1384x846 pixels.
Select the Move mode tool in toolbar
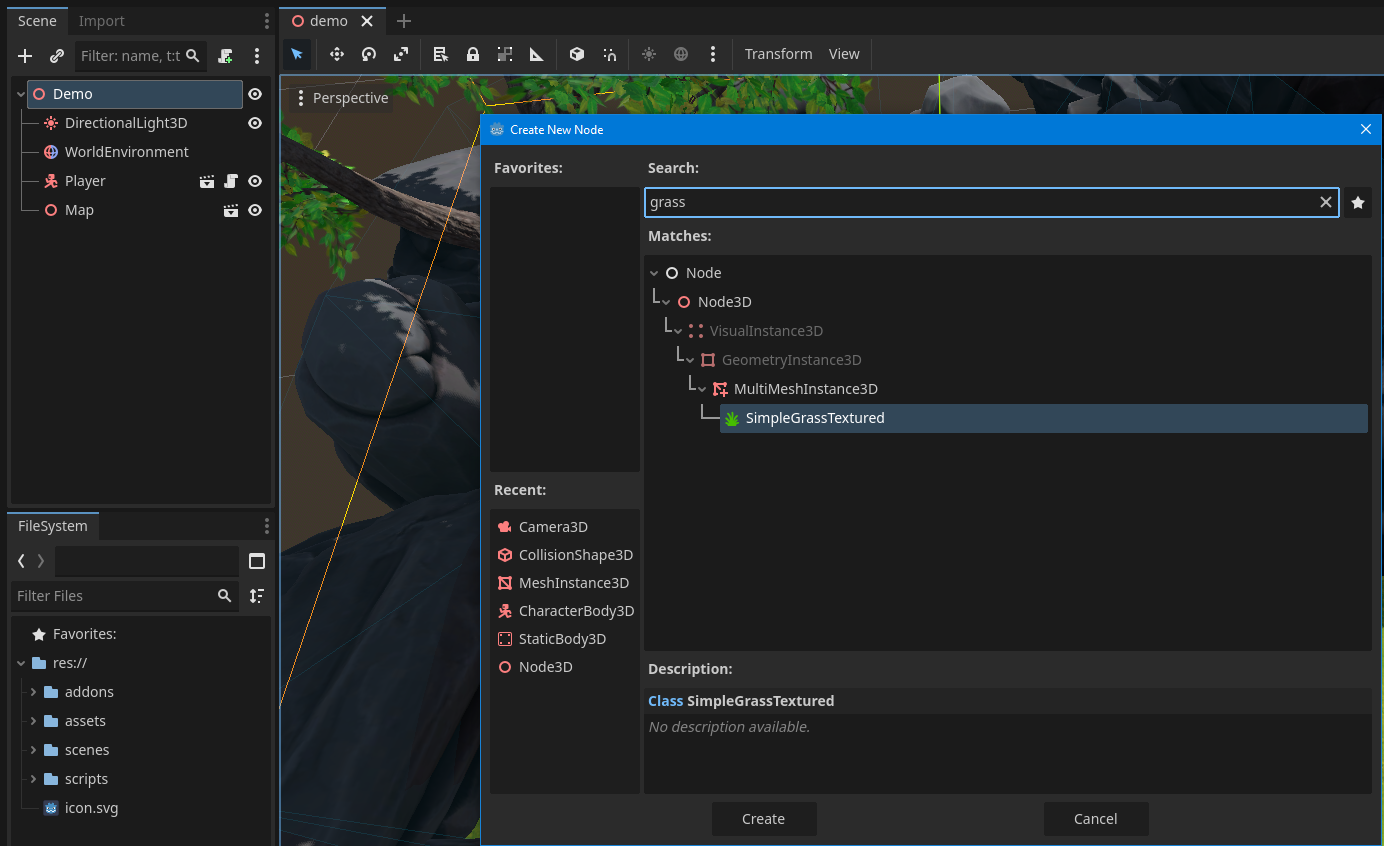click(337, 54)
